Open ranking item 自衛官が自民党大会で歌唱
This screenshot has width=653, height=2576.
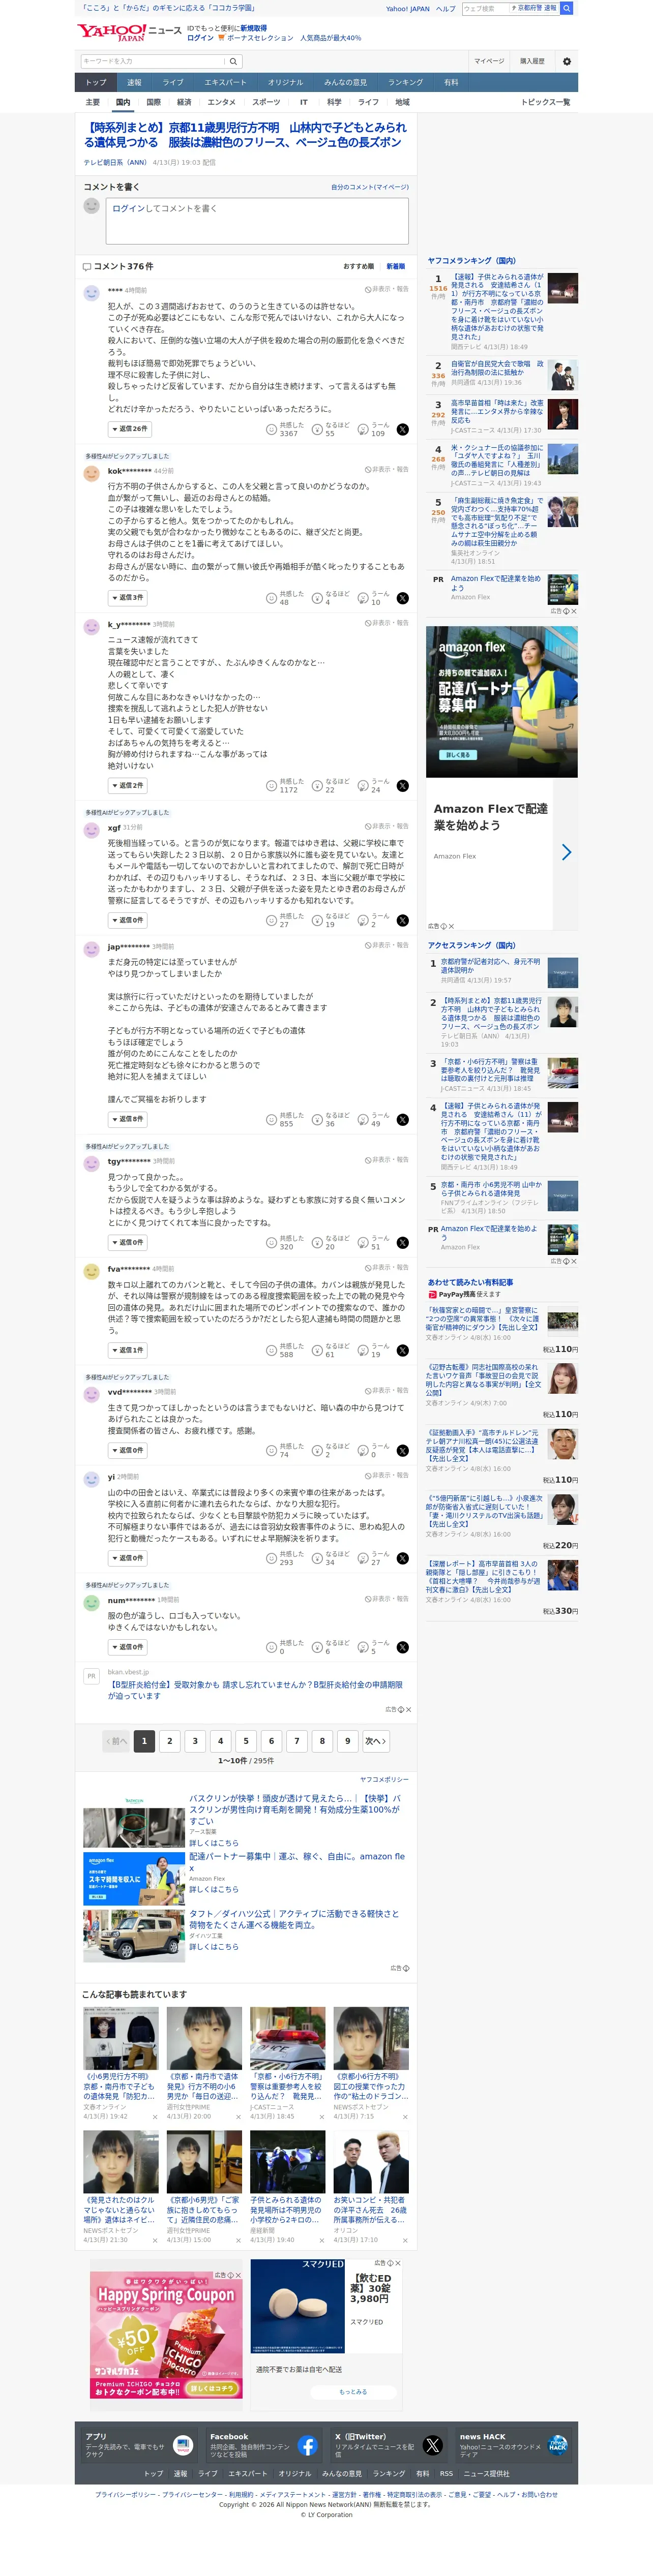[x=497, y=368]
